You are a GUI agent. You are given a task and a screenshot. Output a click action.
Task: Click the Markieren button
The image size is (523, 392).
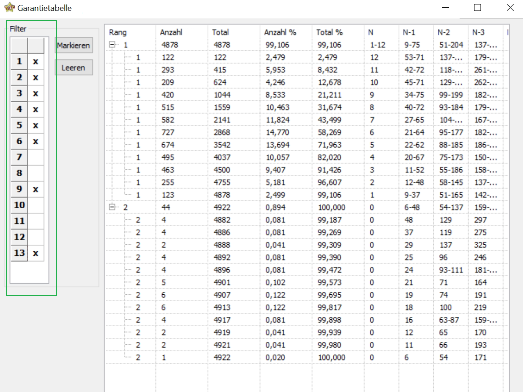tap(74, 45)
